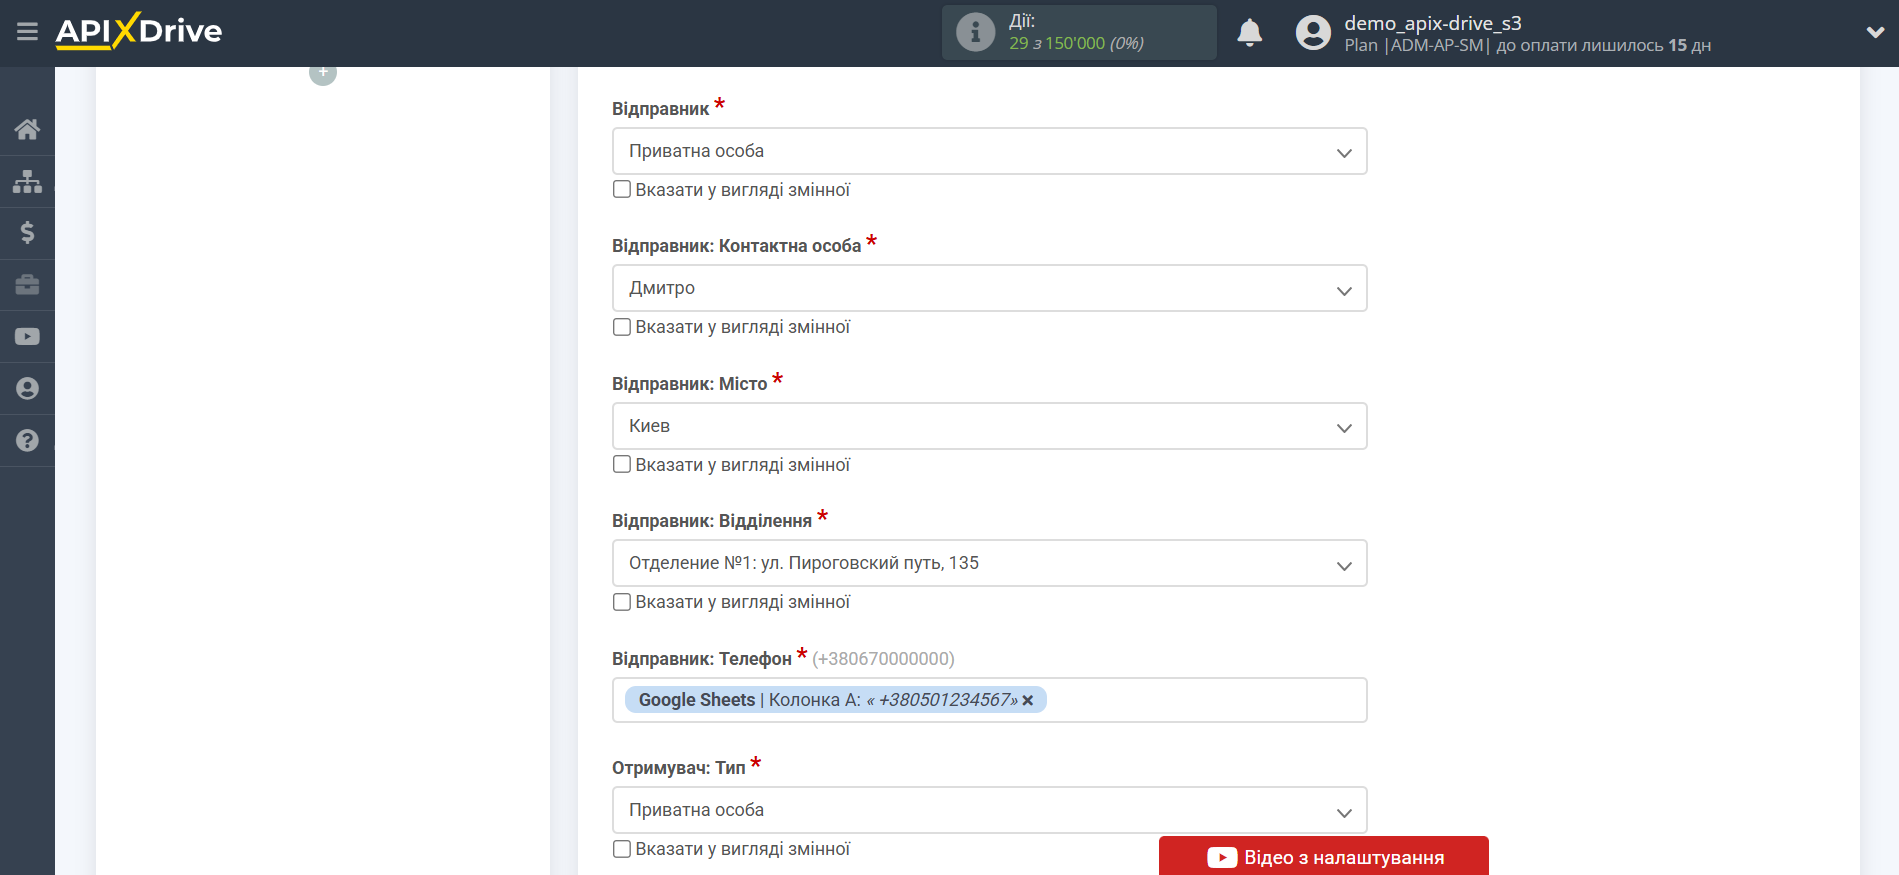Check variable option under Відправник

click(622, 189)
